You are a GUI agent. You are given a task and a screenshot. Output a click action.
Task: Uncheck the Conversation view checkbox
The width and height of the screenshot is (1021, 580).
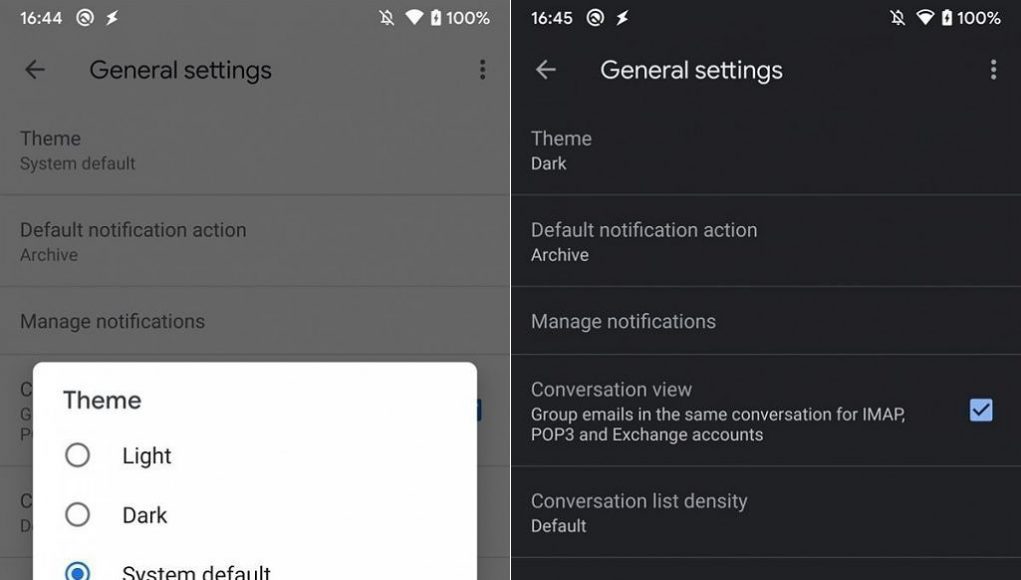[x=981, y=410]
